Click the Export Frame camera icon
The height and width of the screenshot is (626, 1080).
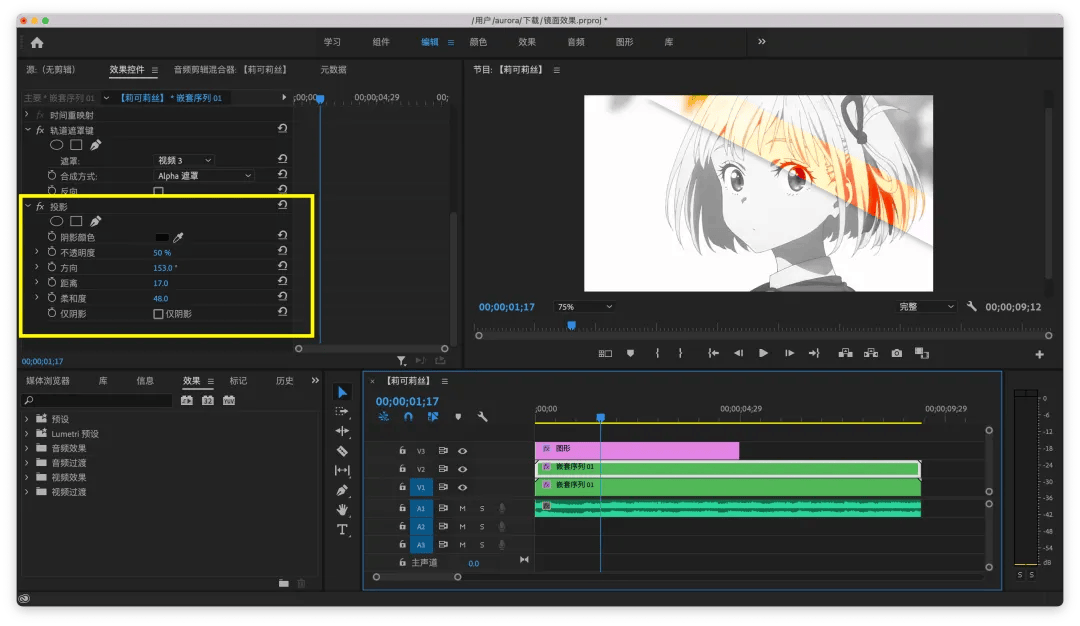897,353
